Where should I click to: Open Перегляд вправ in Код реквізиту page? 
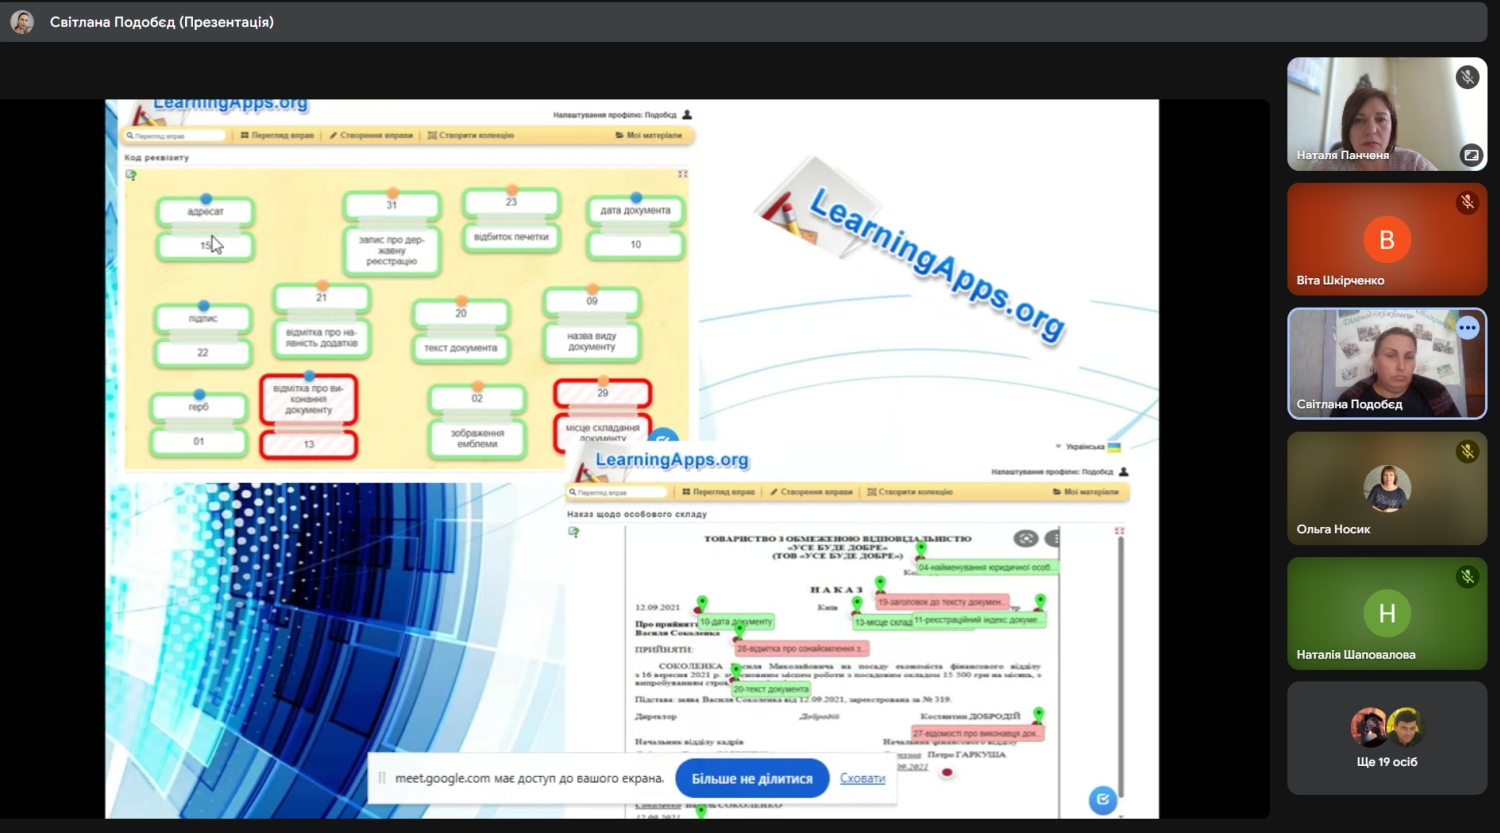pos(277,135)
